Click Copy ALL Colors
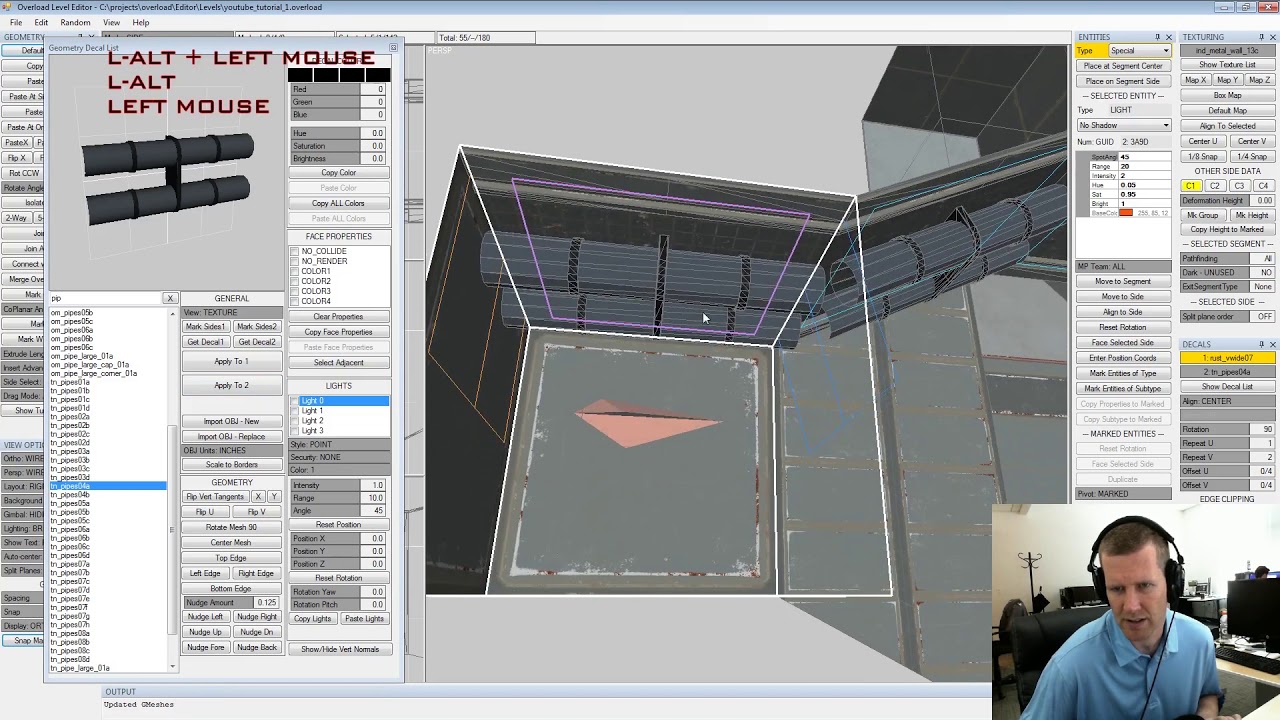The width and height of the screenshot is (1280, 720). coord(338,204)
